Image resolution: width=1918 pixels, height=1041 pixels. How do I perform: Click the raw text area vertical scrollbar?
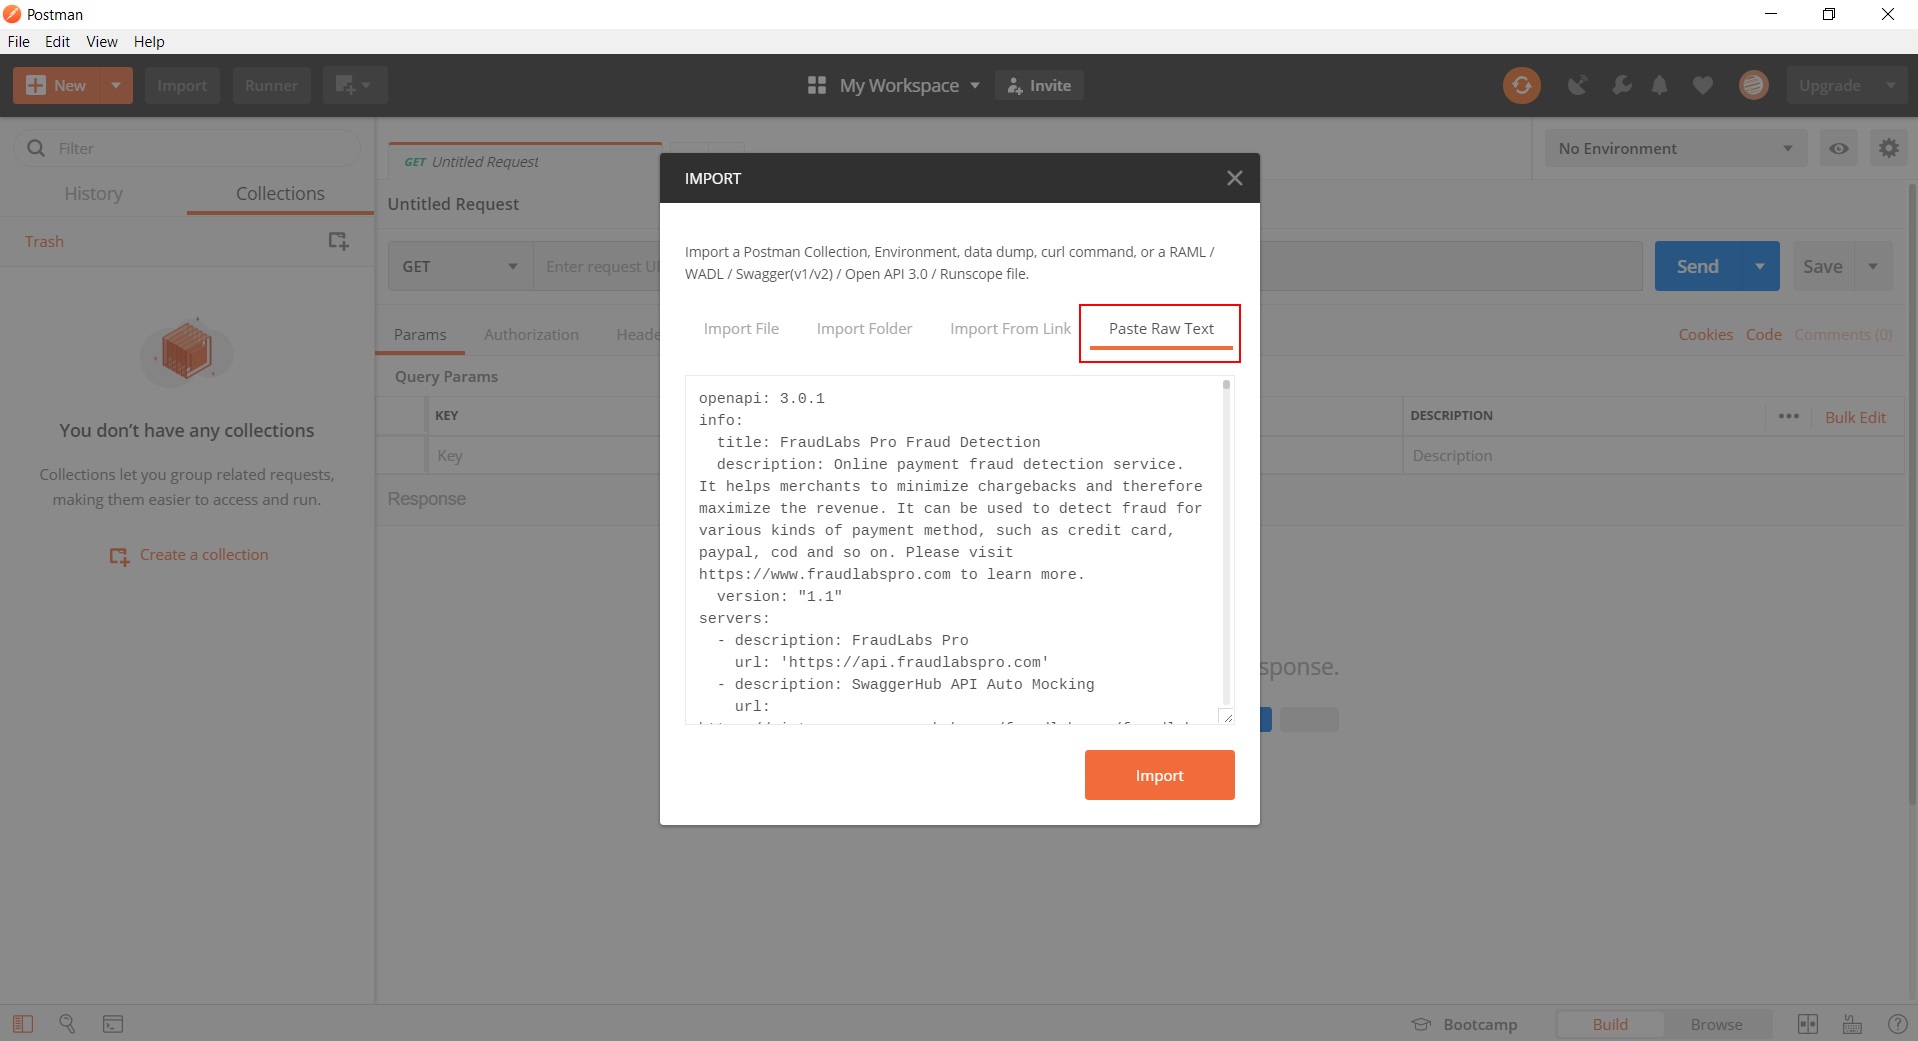click(1226, 545)
